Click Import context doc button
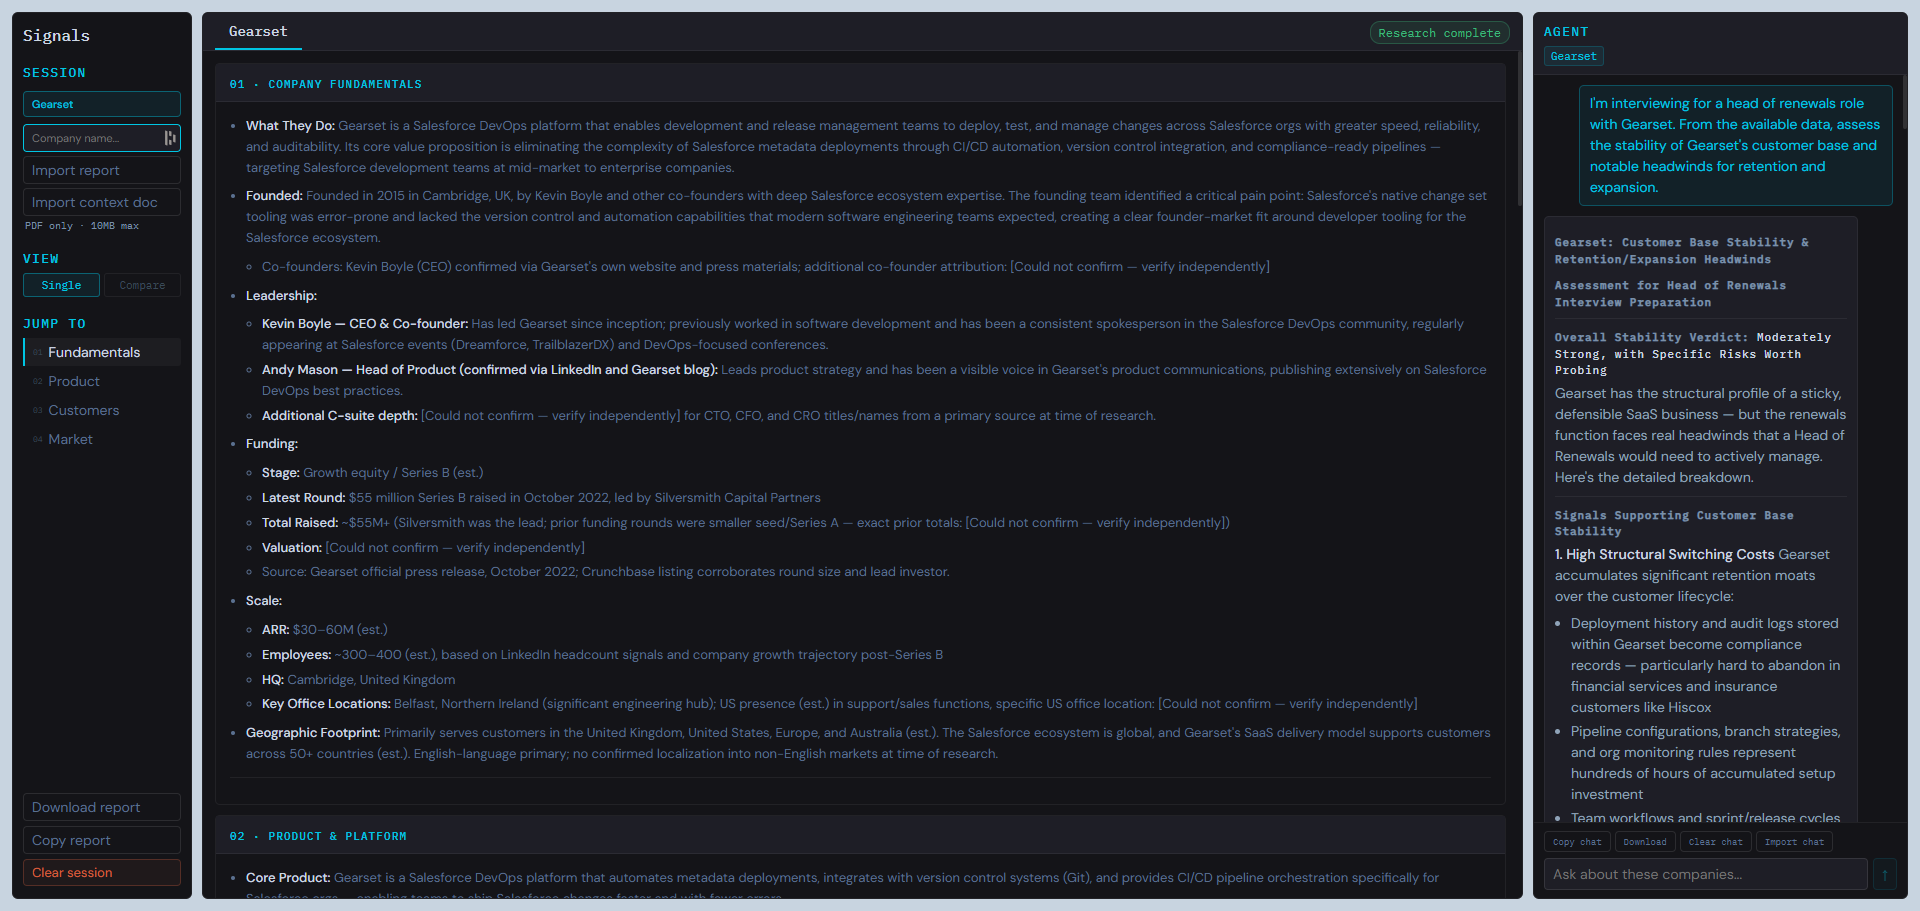Viewport: 1920px width, 911px height. [102, 202]
